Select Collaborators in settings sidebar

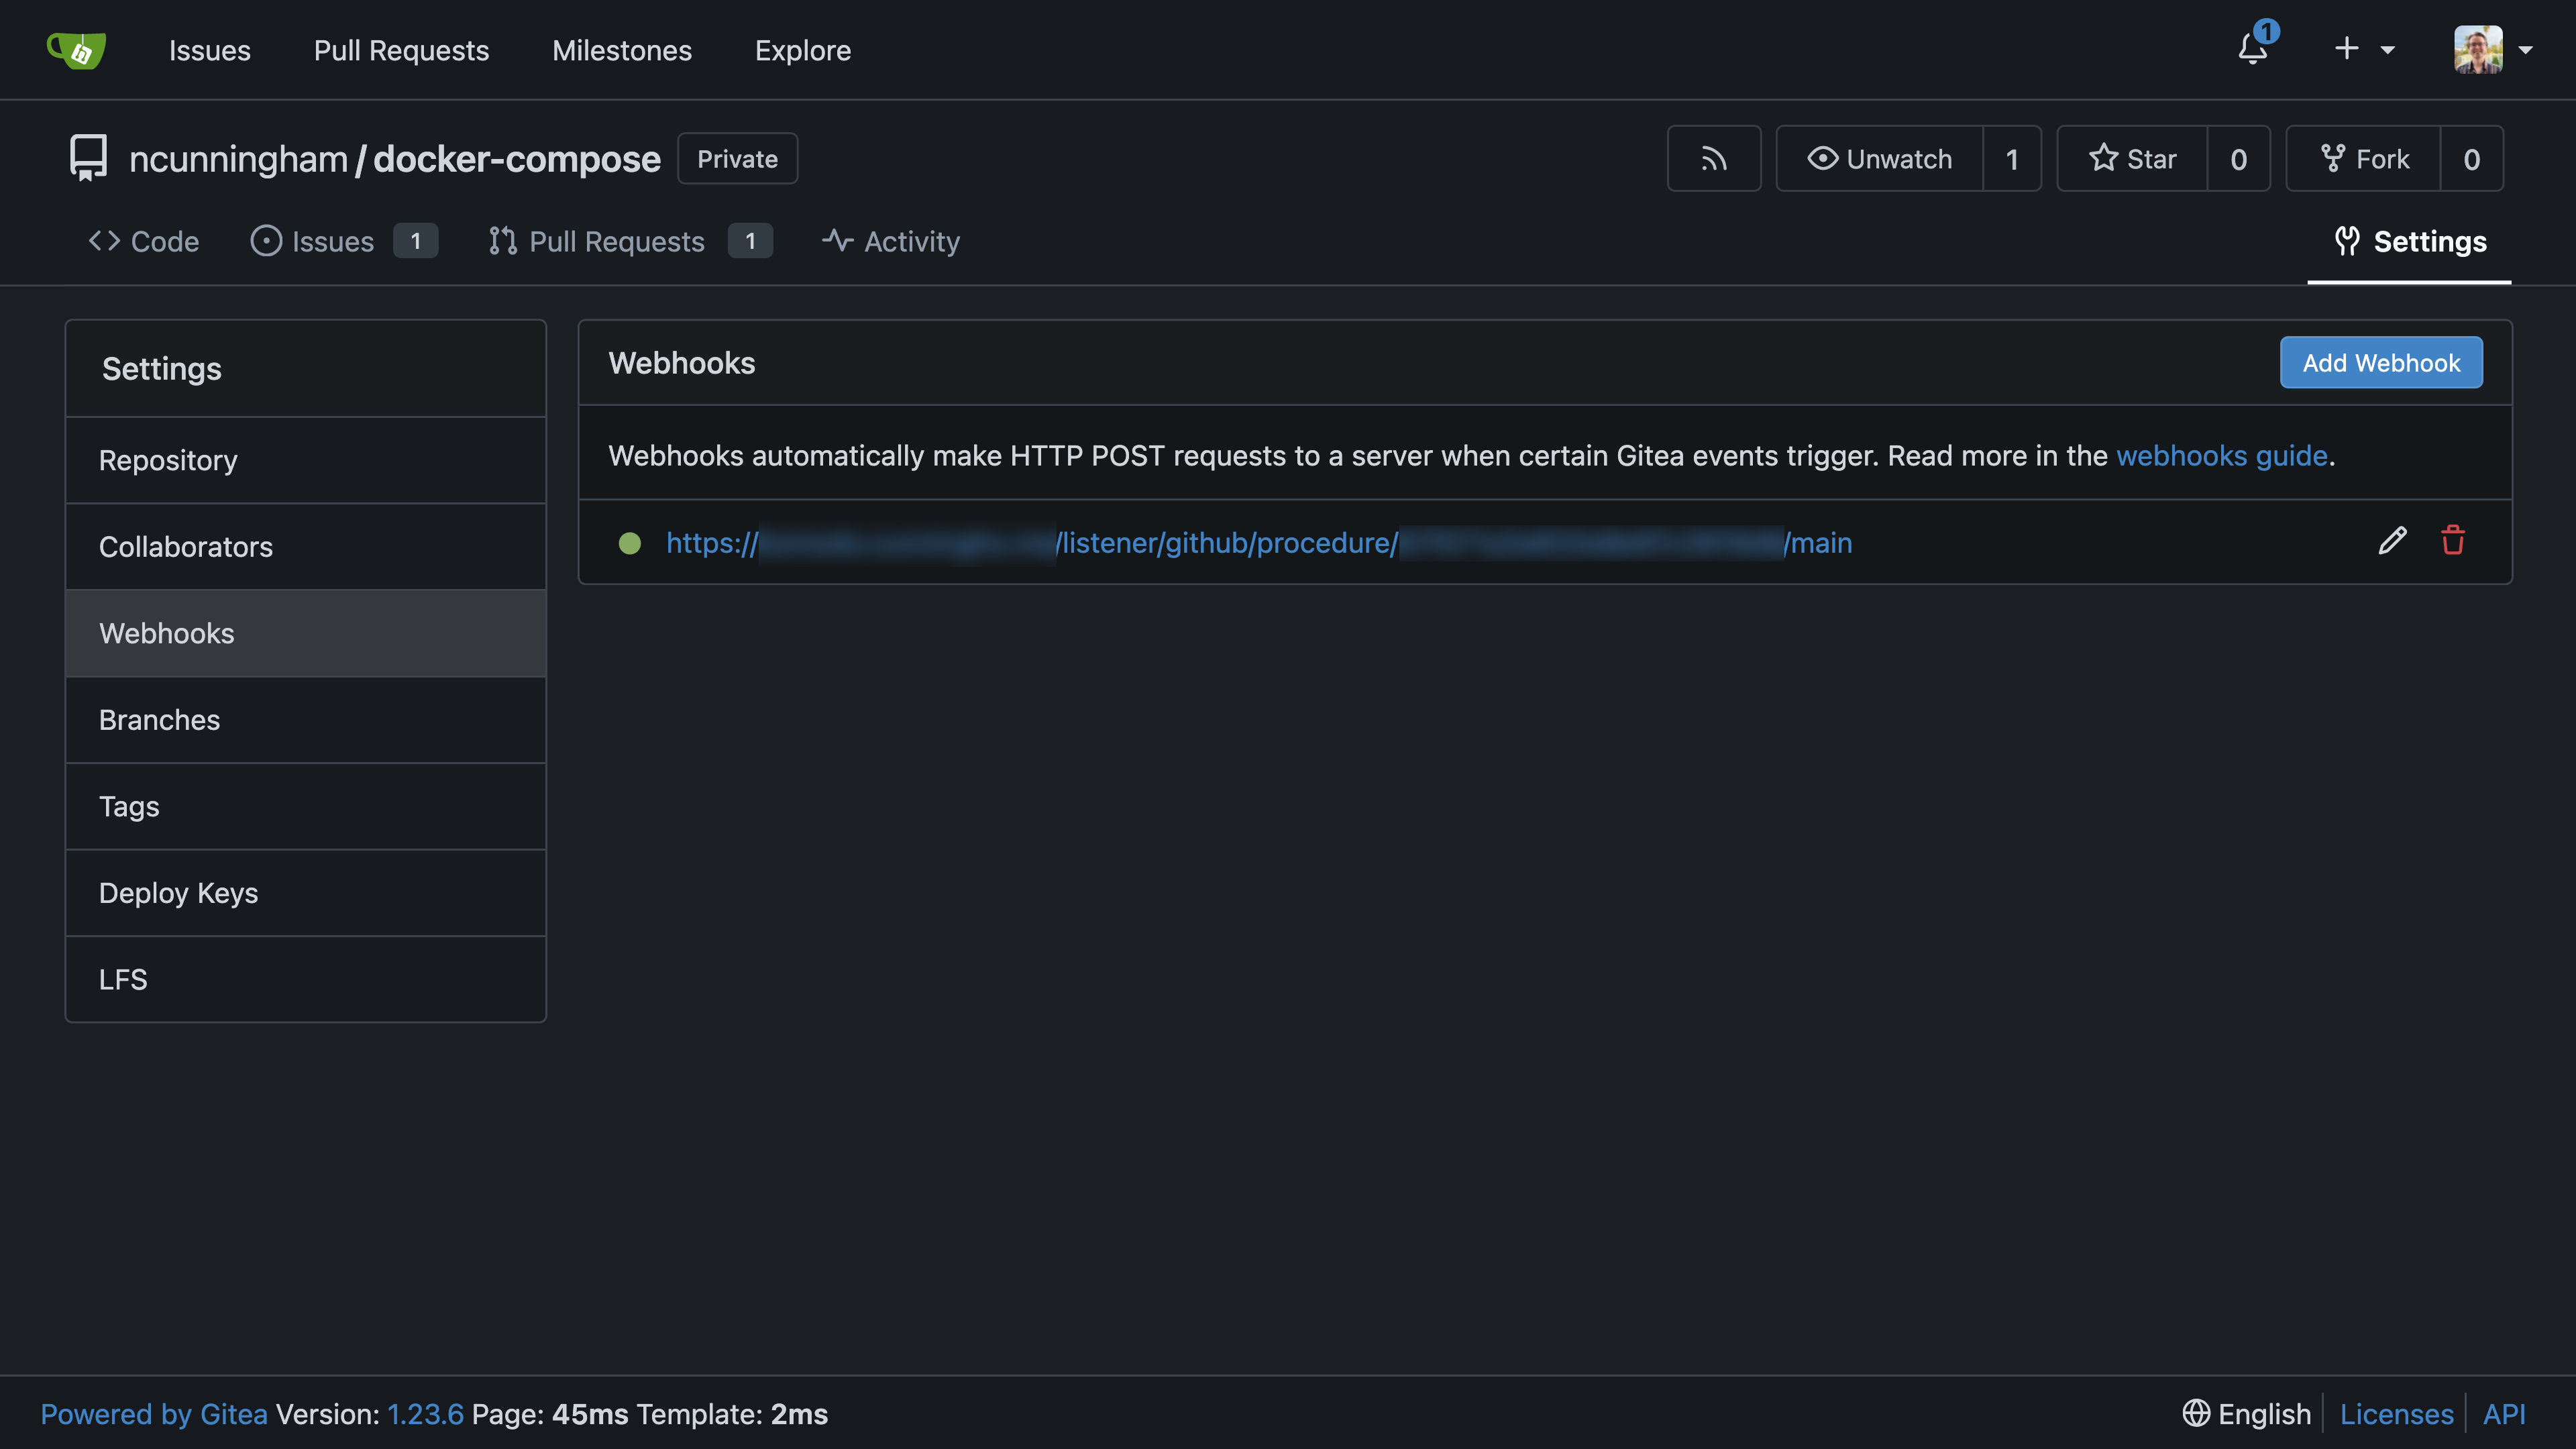(x=306, y=547)
